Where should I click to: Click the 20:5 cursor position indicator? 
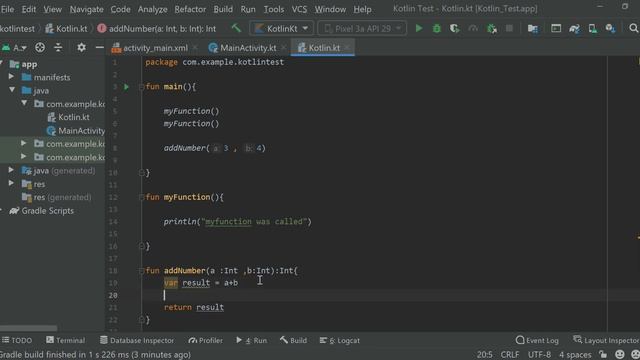point(484,354)
